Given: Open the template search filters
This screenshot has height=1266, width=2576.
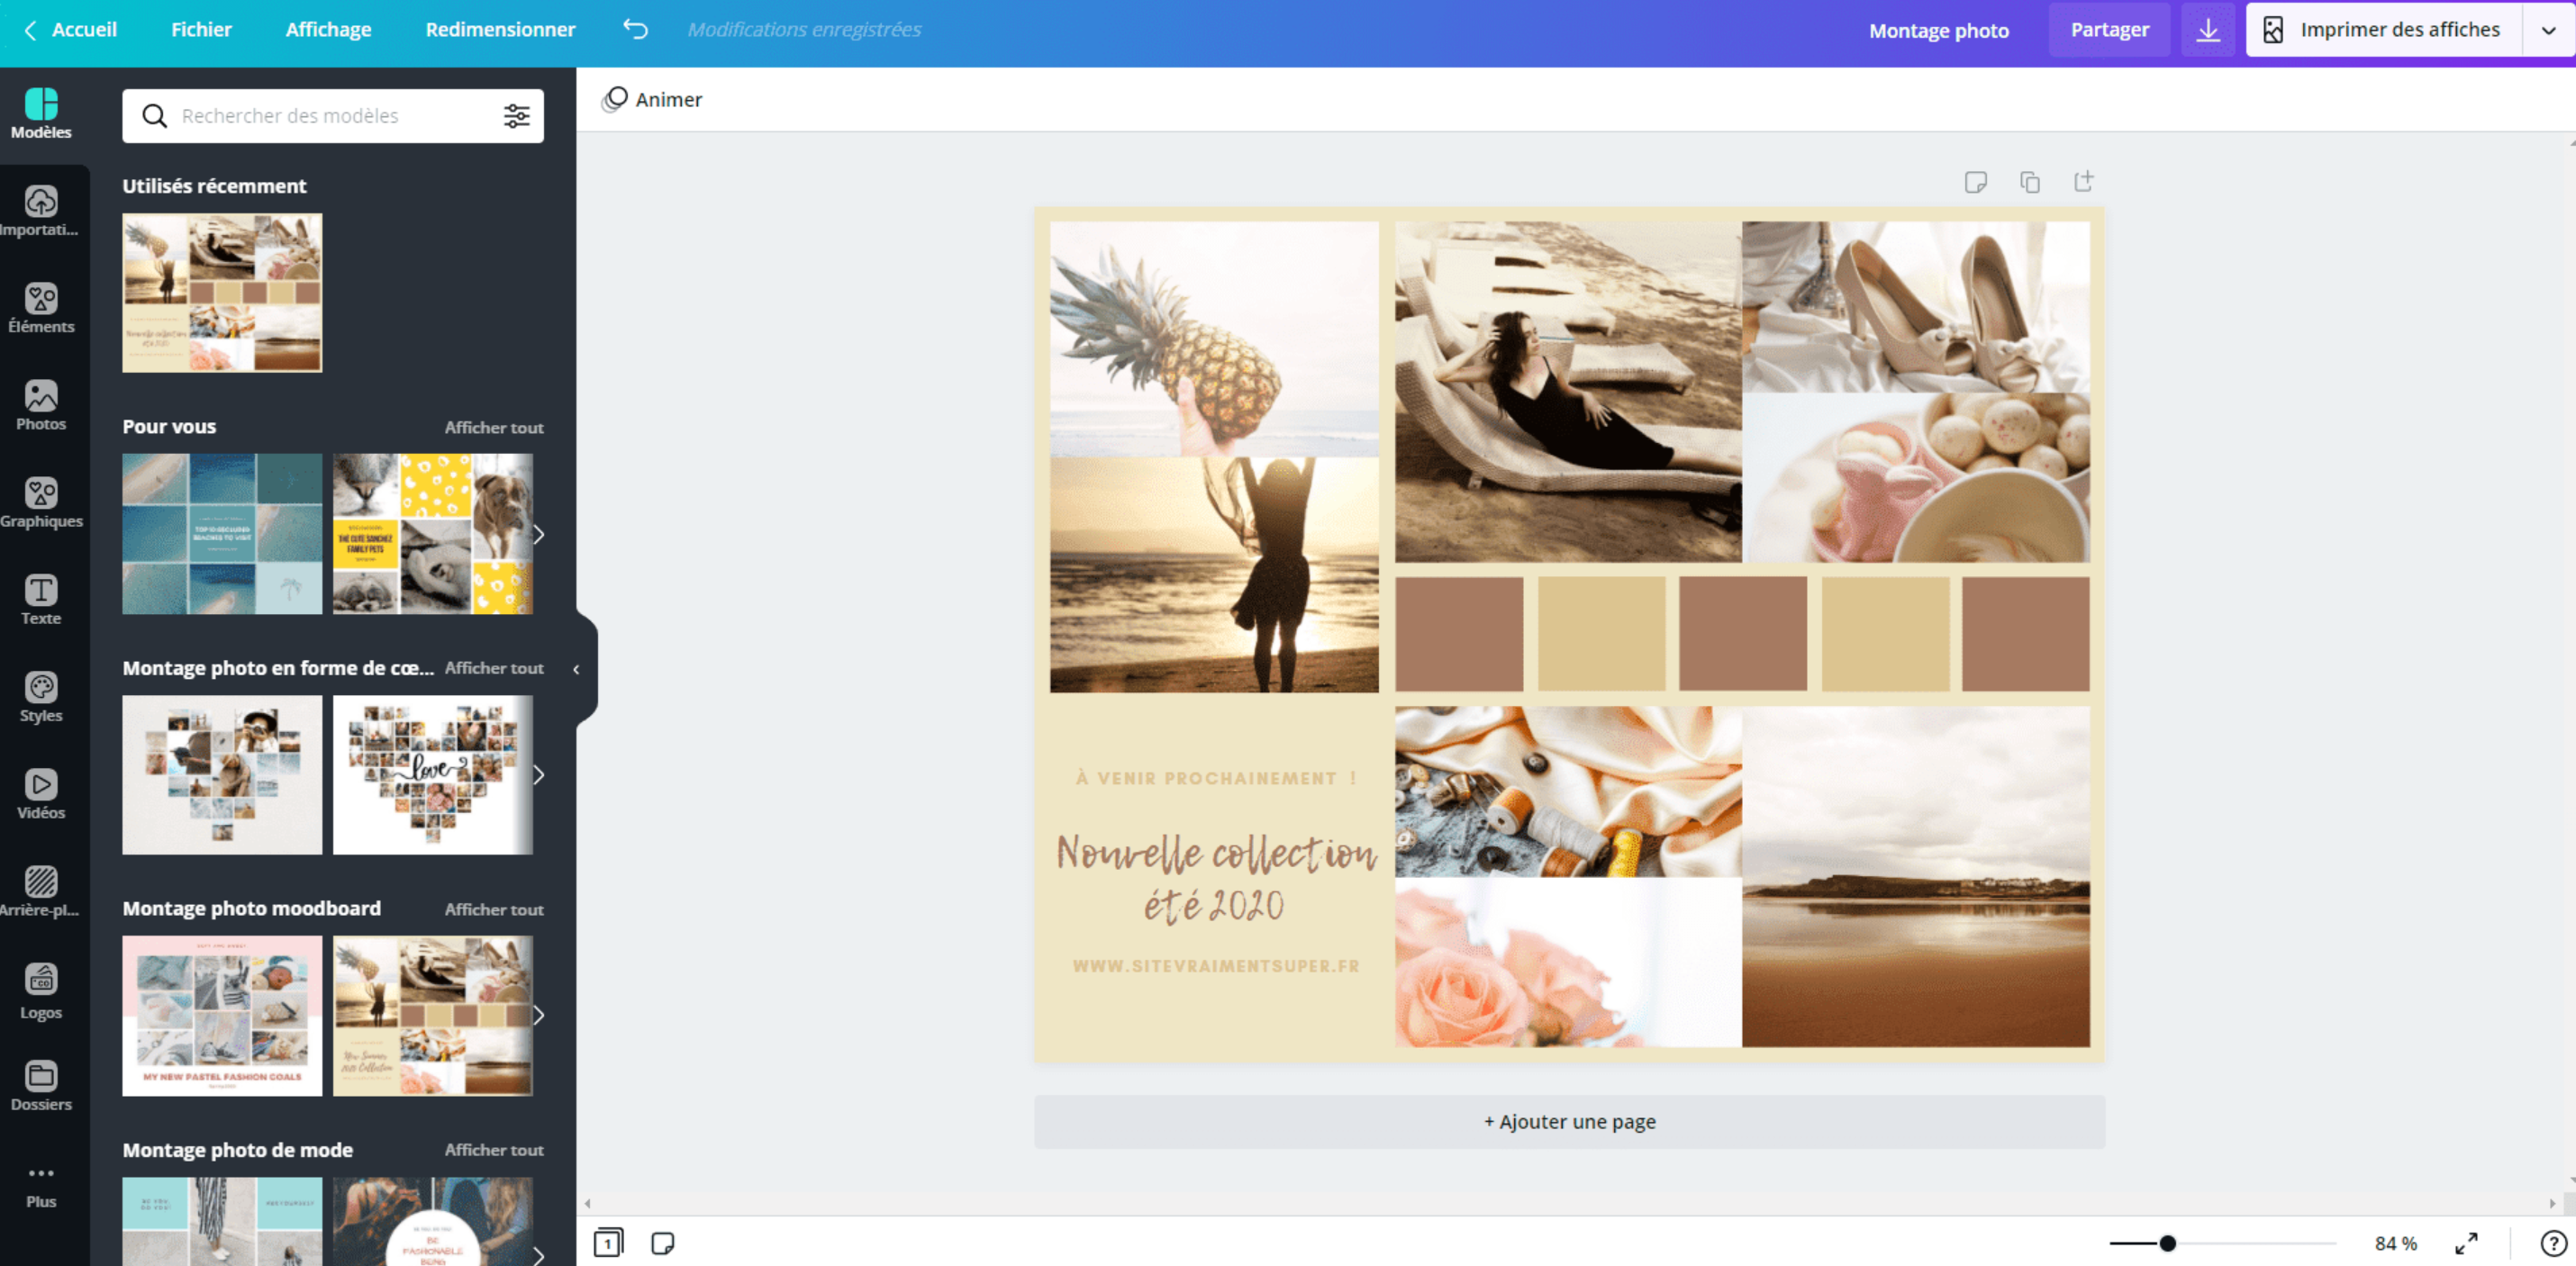Looking at the screenshot, I should click(516, 115).
